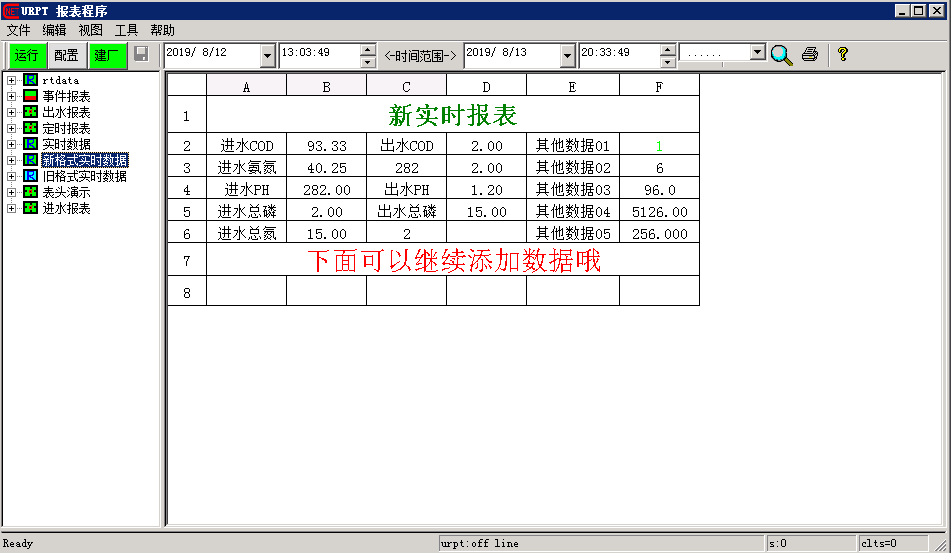Click the 旧格式实时数据 tree icon
This screenshot has height=553, width=952.
coord(31,176)
